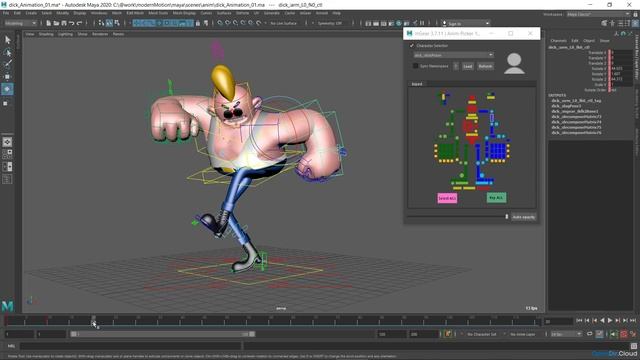This screenshot has width=640, height=360.
Task: Adjust the Anim Picker opacity slider handle
Action: click(507, 217)
